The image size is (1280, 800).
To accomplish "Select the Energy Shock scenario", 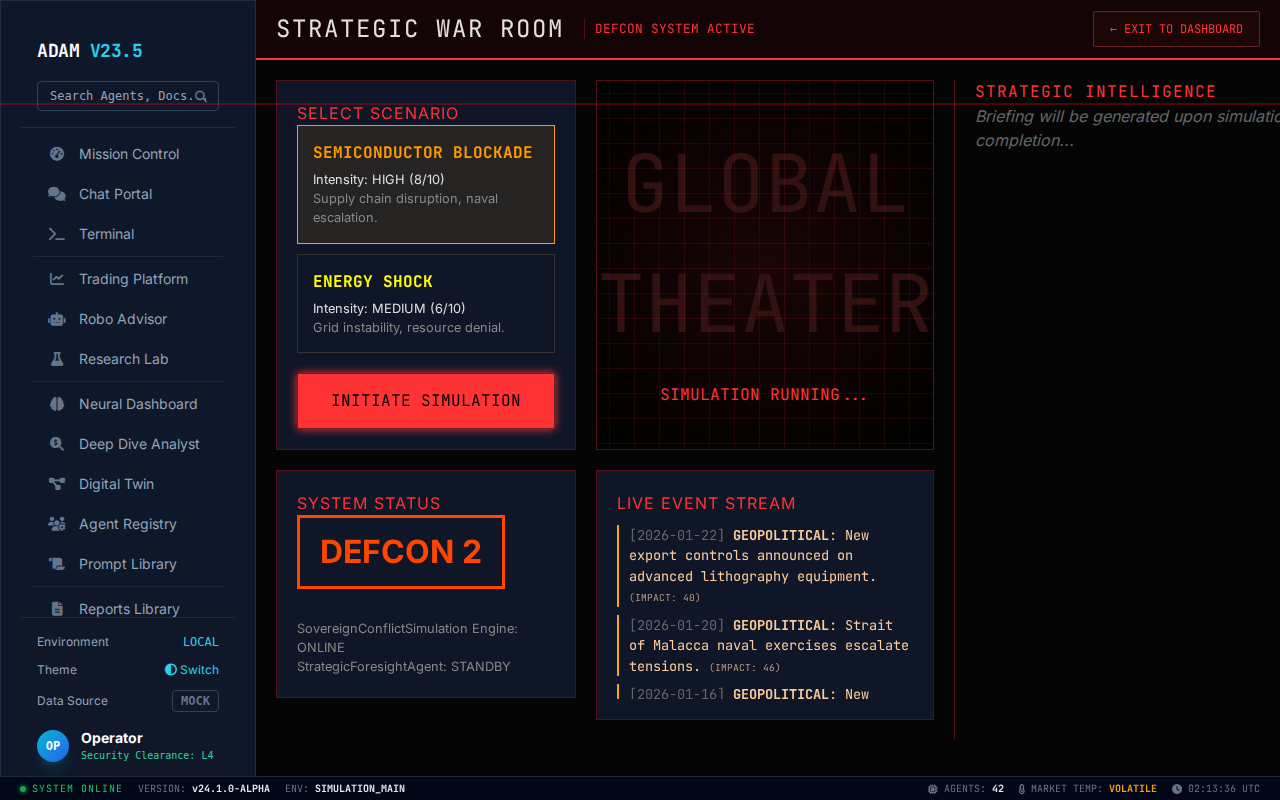I will coord(425,303).
